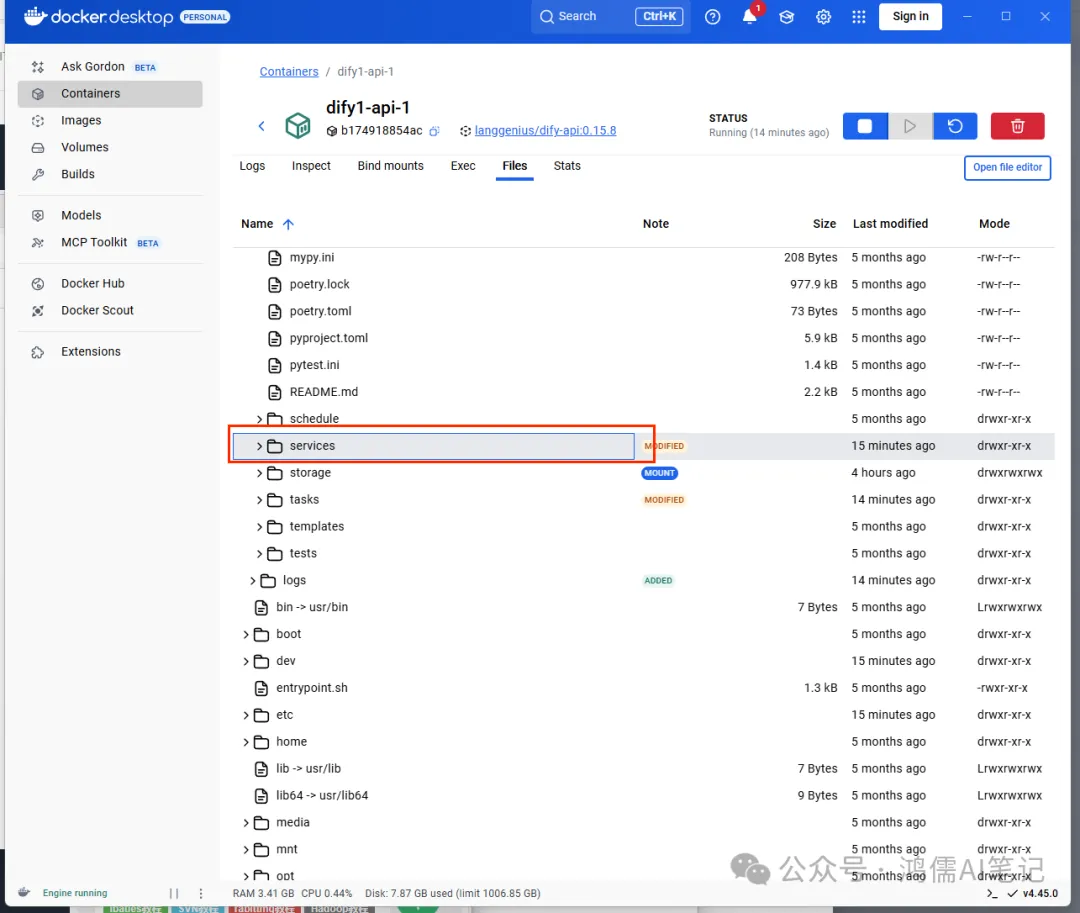Click the Size column header
Viewport: 1080px width, 913px height.
pyautogui.click(x=824, y=224)
